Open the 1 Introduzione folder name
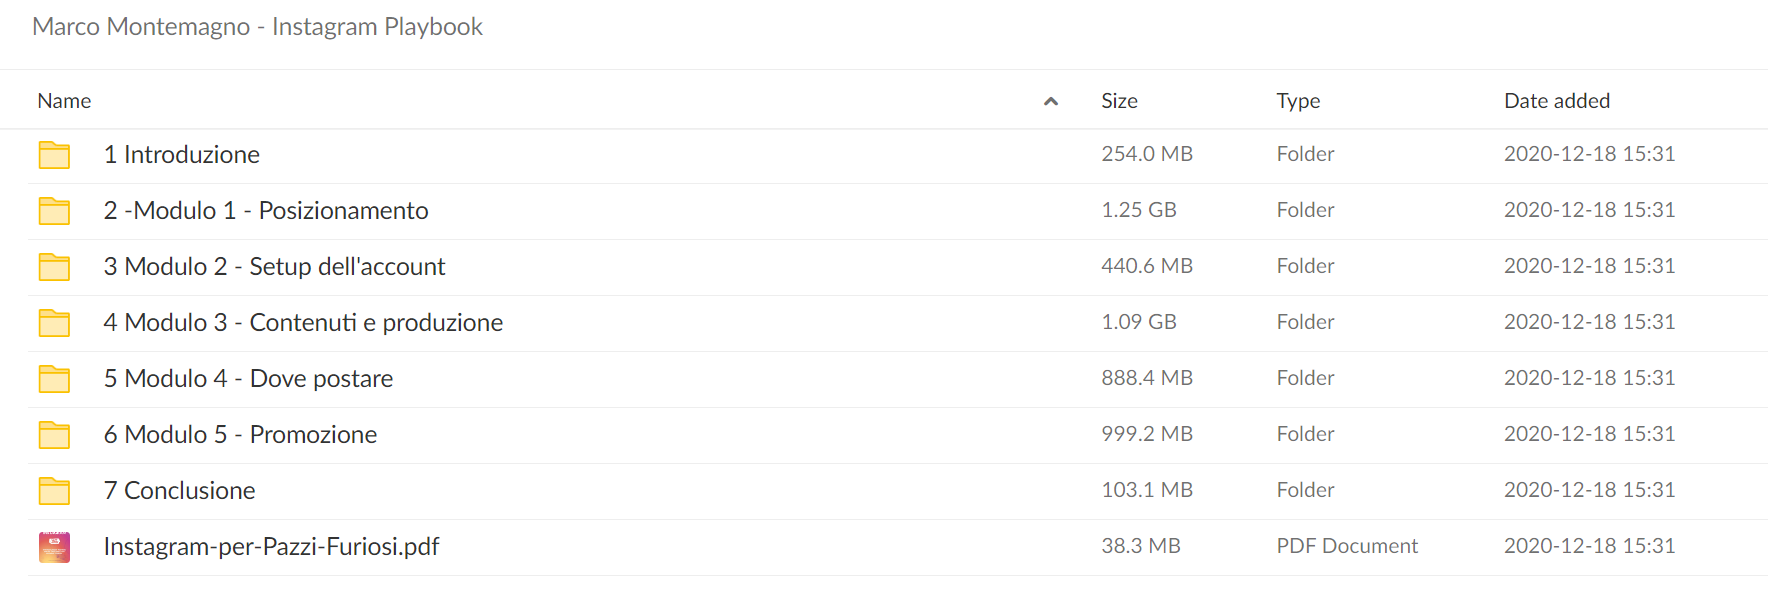1768x602 pixels. [x=182, y=155]
